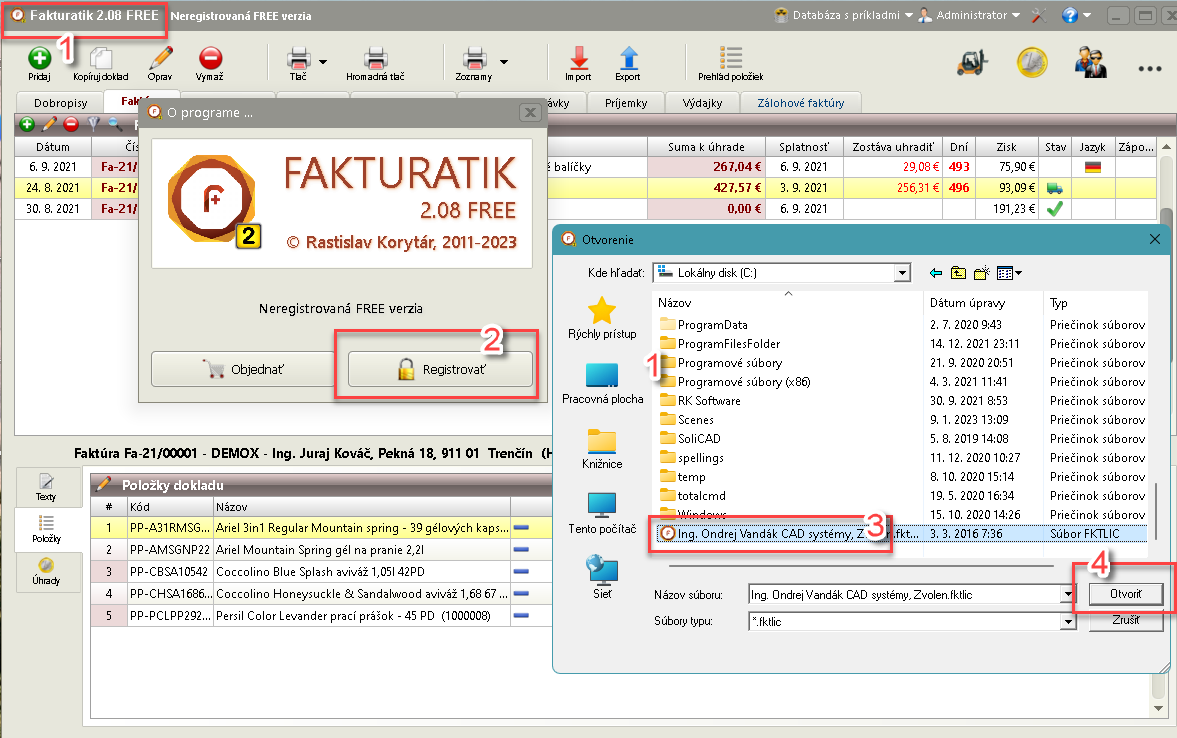This screenshot has width=1177, height=738.
Task: Click the Oprav pencil edit icon
Action: [x=160, y=59]
